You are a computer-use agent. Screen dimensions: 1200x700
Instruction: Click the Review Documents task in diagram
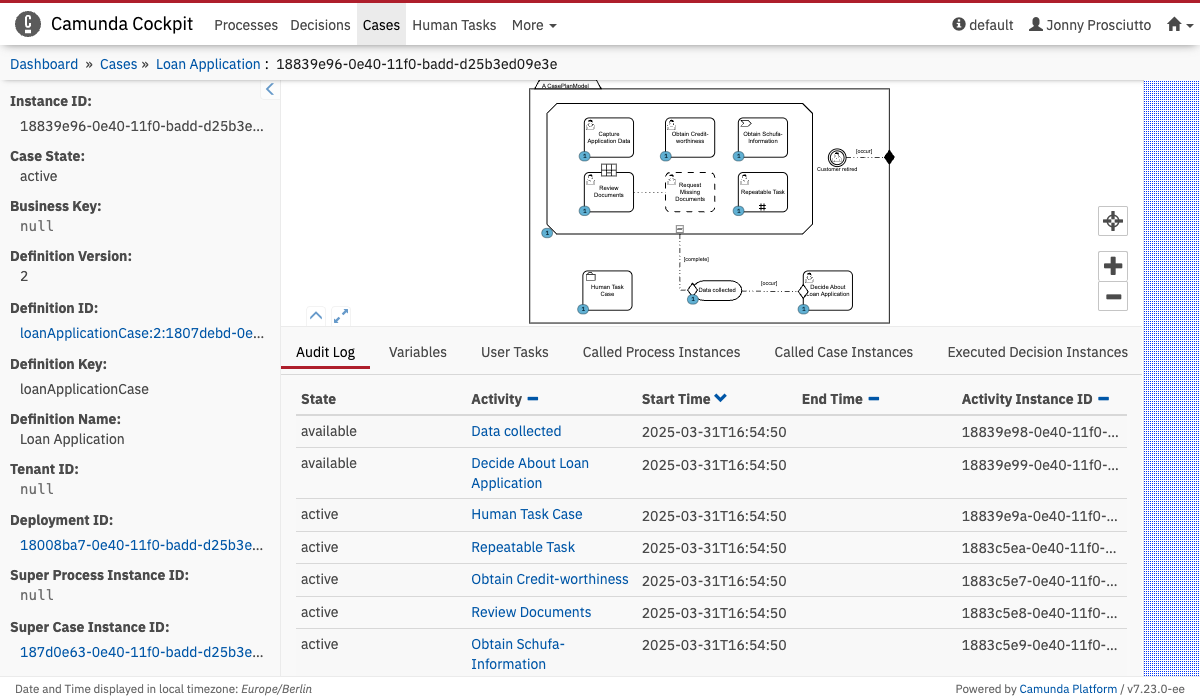[x=608, y=192]
